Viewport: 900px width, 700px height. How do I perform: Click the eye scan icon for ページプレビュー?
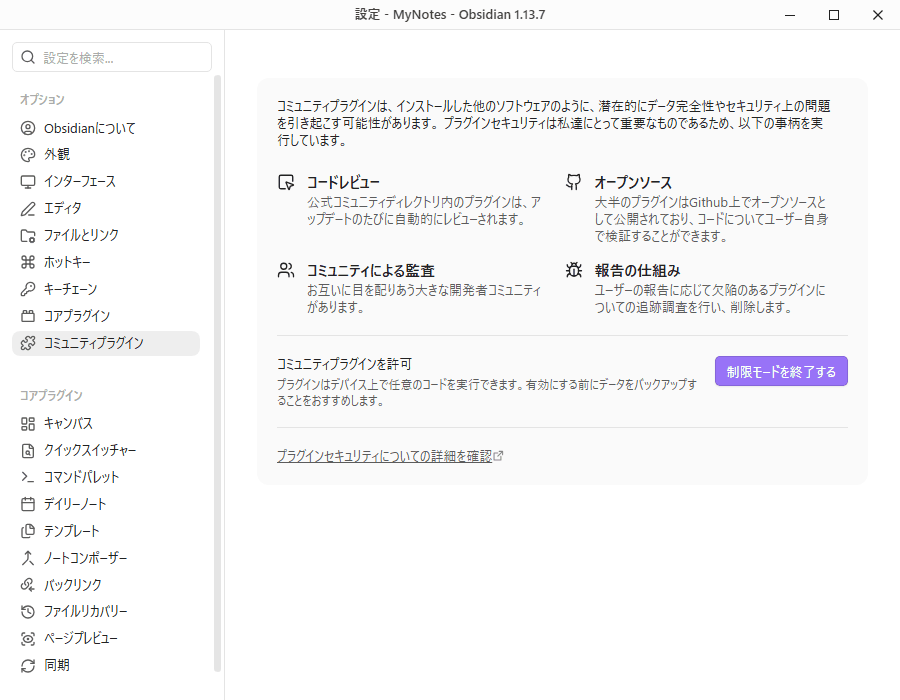point(28,639)
